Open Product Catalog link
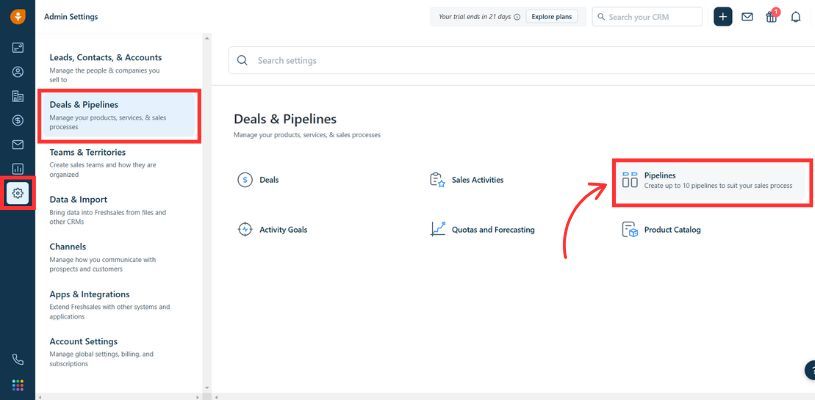 click(x=673, y=230)
